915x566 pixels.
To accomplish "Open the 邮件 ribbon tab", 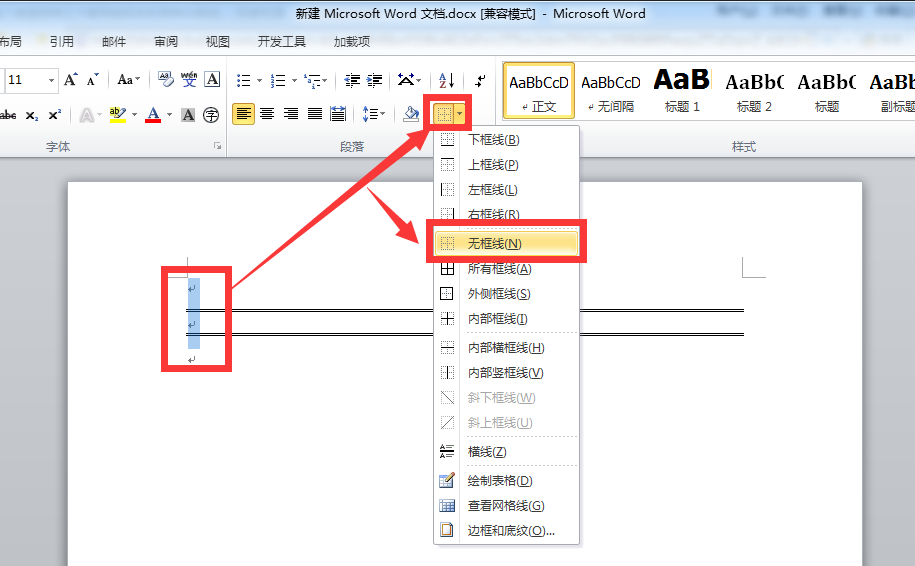I will (x=114, y=41).
